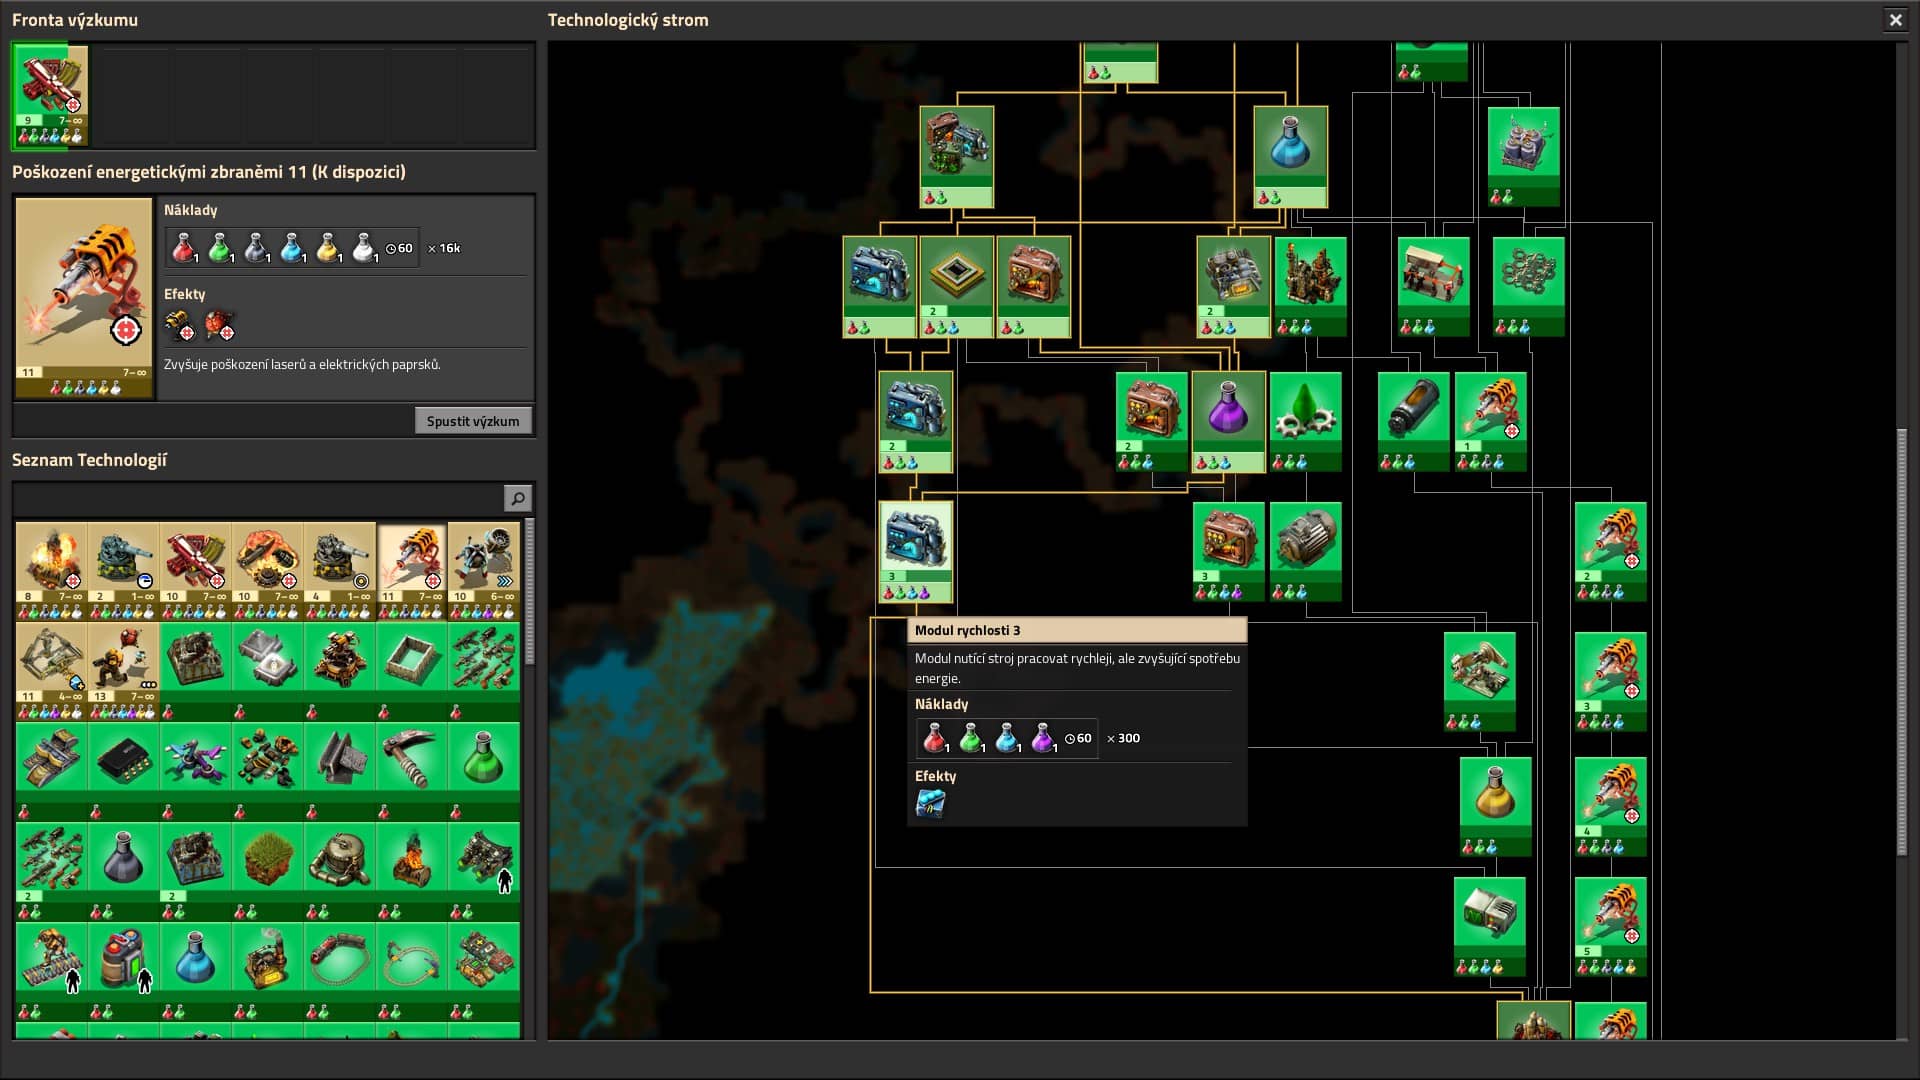Click the white space science pack in Náklady
The width and height of the screenshot is (1920, 1080).
pos(364,248)
